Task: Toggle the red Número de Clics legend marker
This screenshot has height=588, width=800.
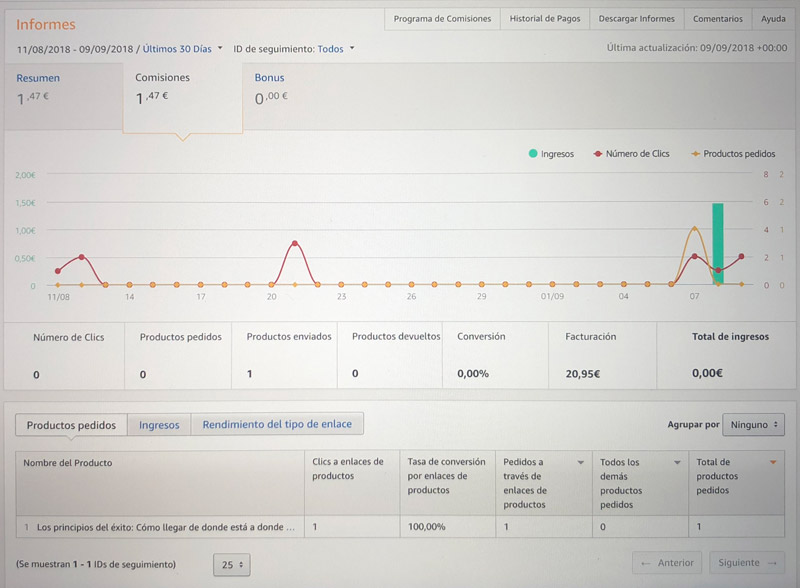Action: pos(598,154)
